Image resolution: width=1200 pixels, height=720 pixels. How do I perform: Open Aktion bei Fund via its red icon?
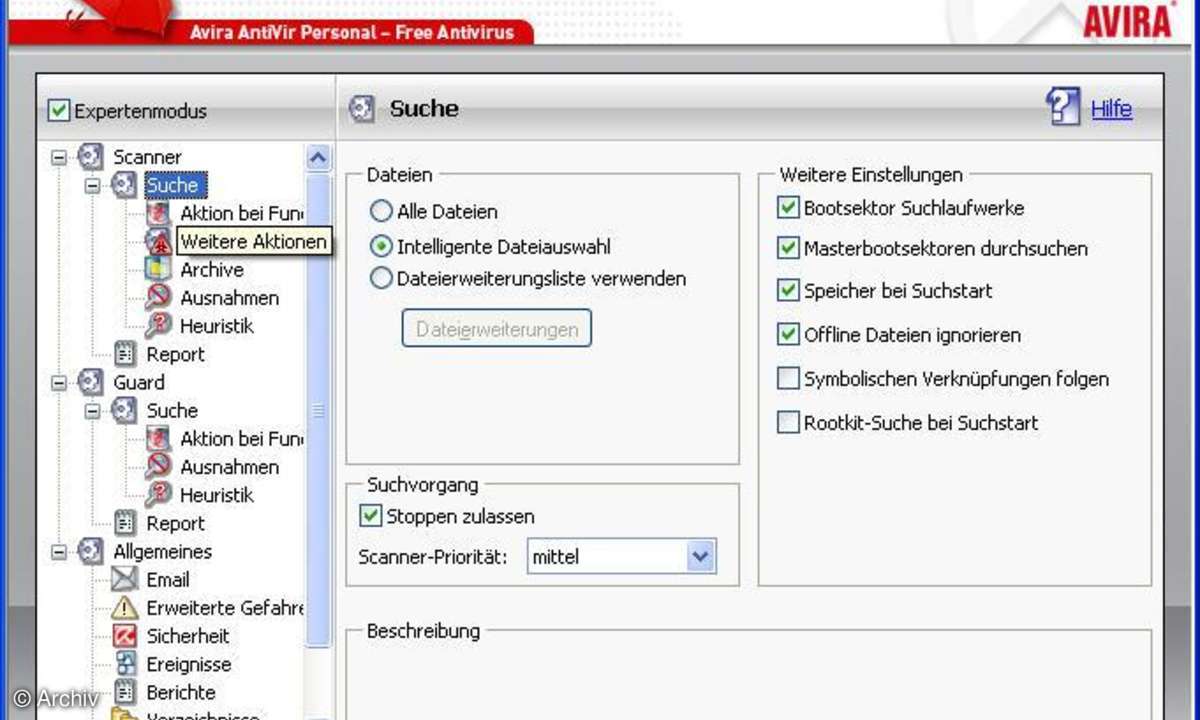point(158,213)
